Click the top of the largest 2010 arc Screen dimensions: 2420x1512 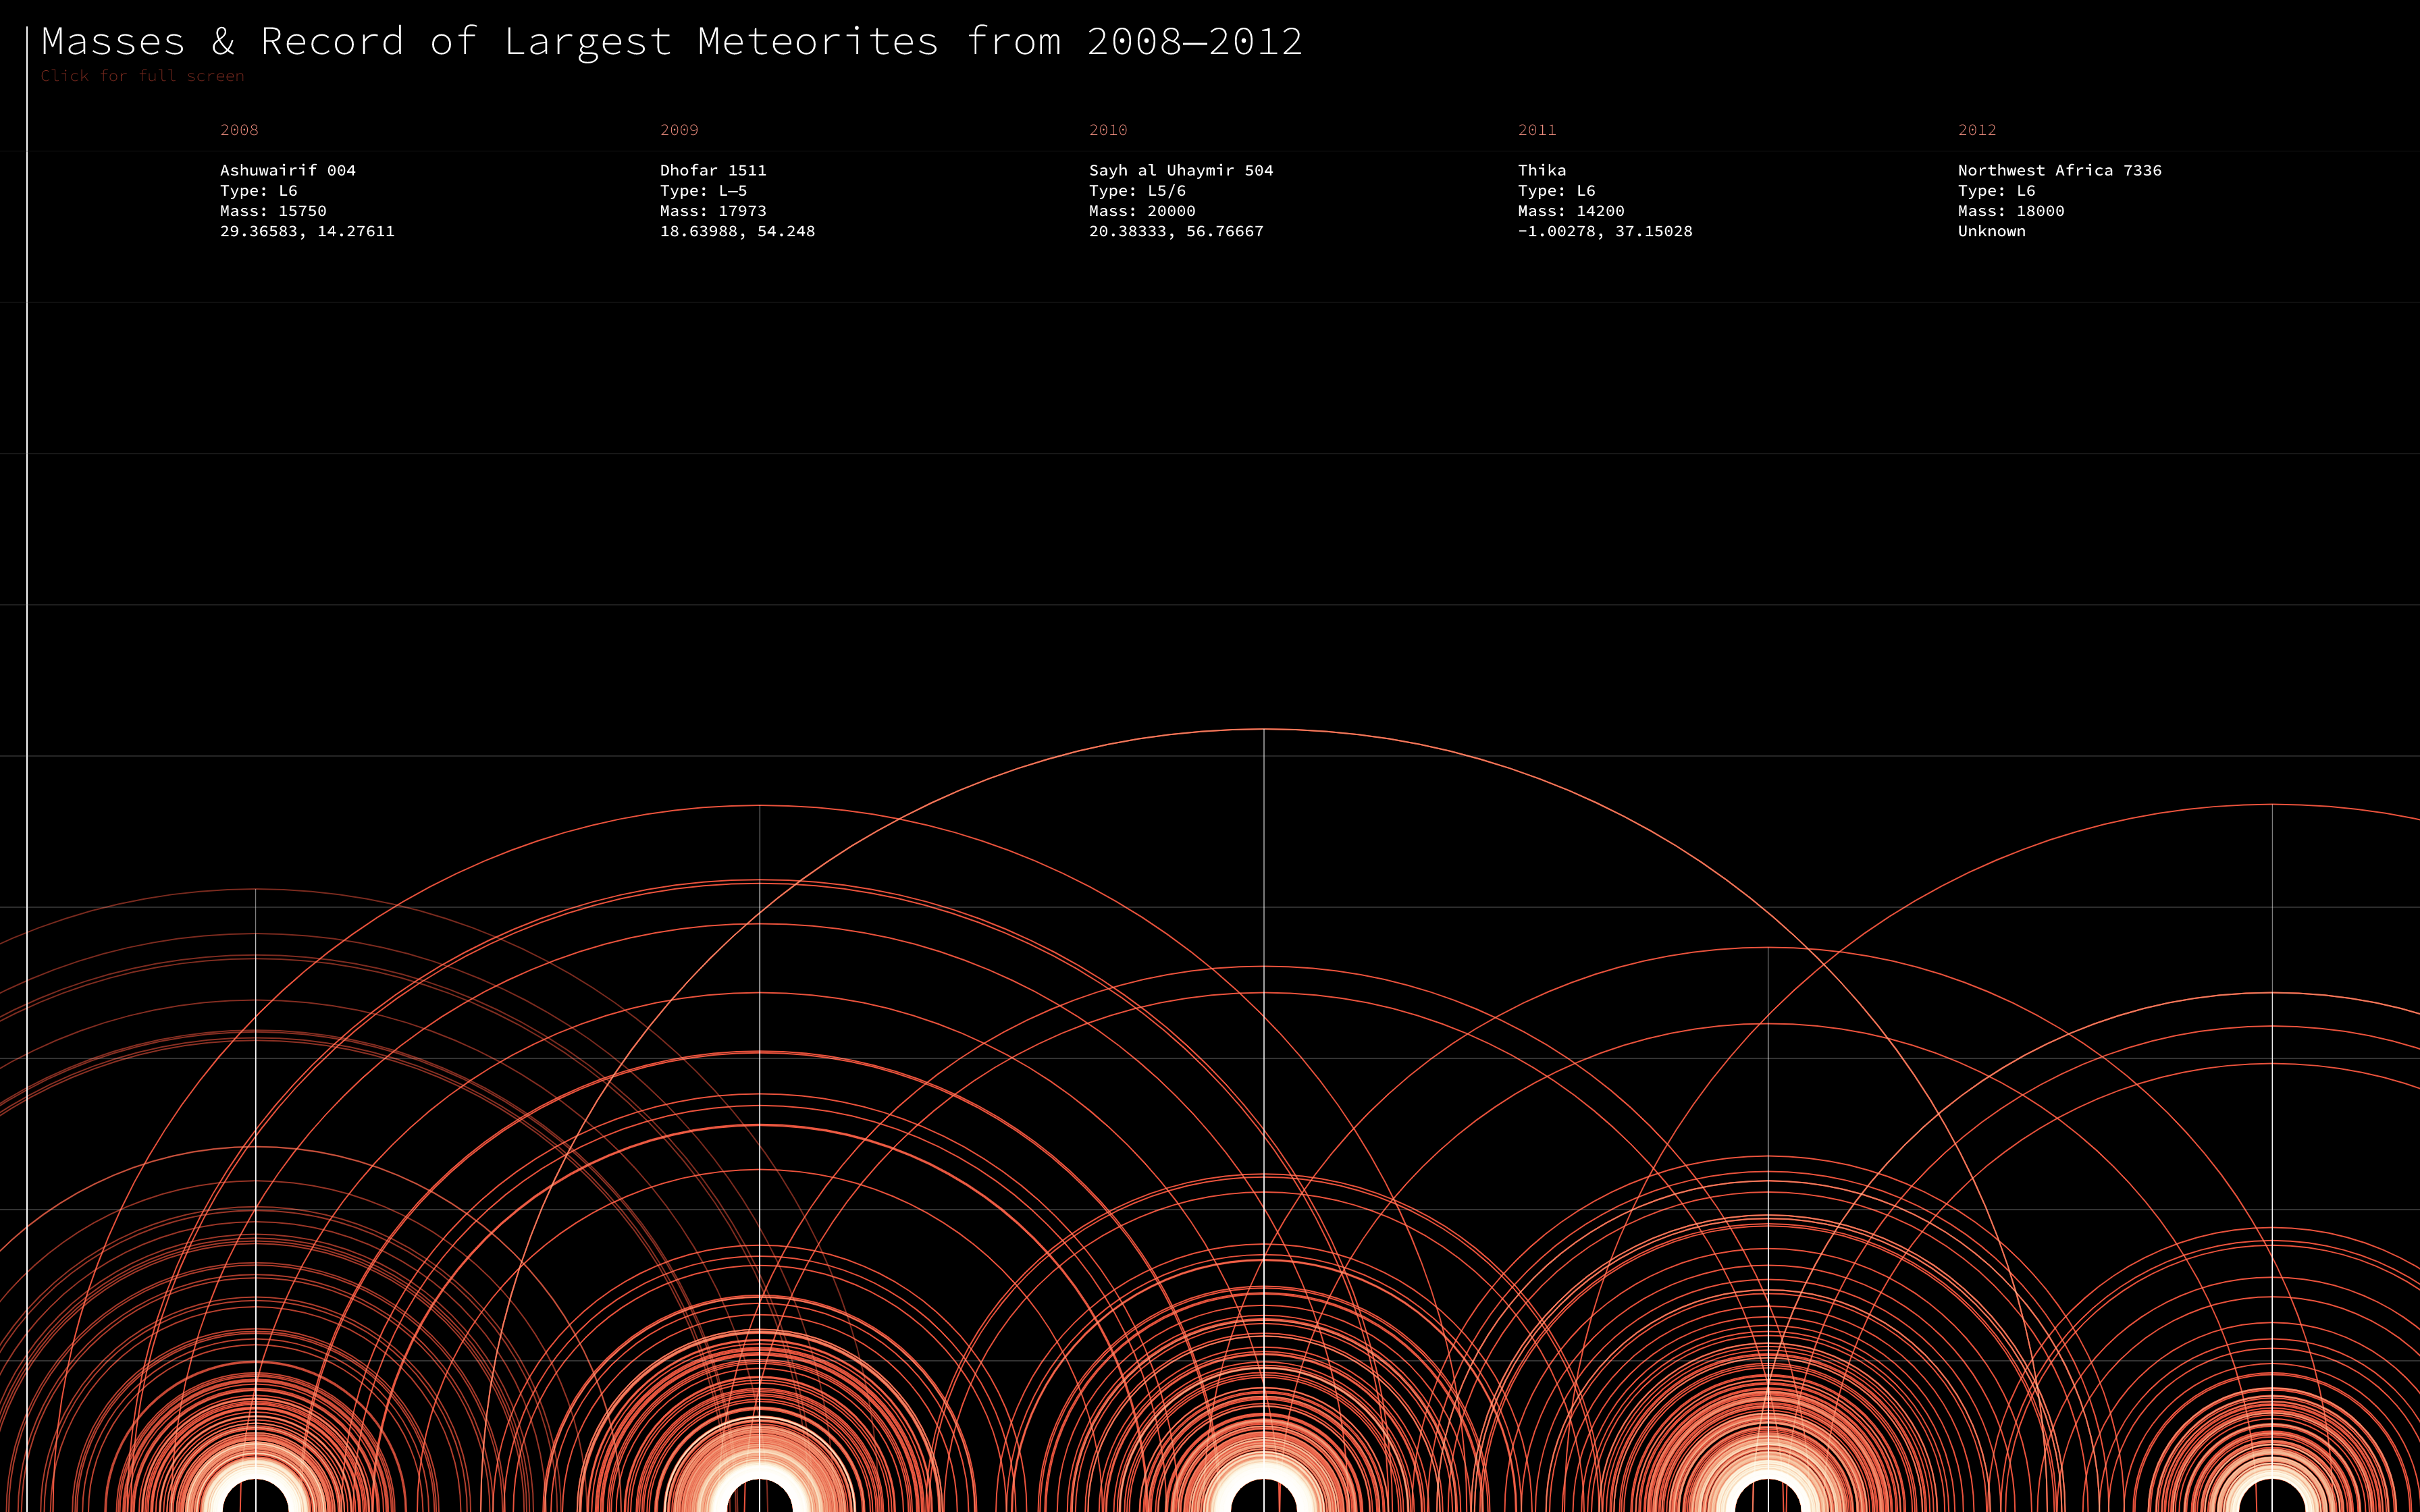(x=1264, y=730)
